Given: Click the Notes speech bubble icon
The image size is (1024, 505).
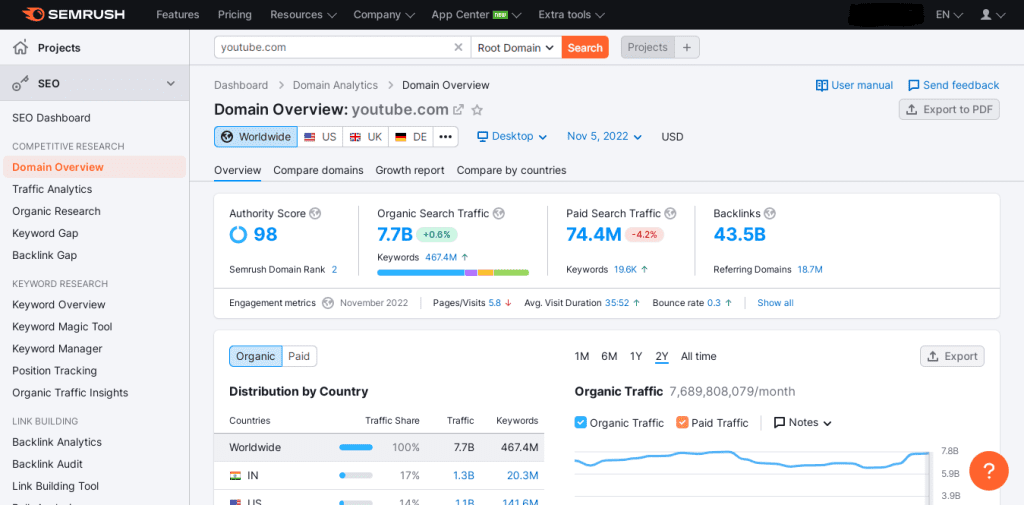Looking at the screenshot, I should click(x=779, y=423).
